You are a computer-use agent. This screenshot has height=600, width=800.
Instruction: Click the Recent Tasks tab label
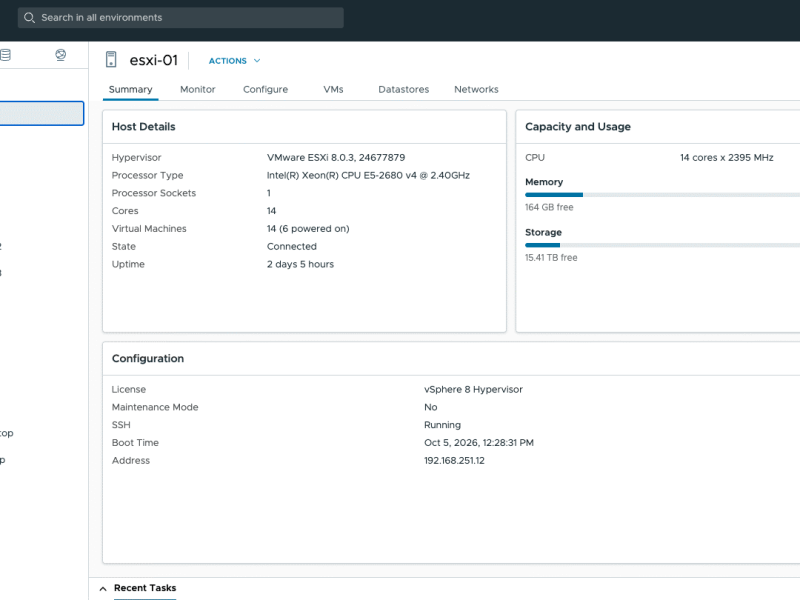tap(145, 588)
